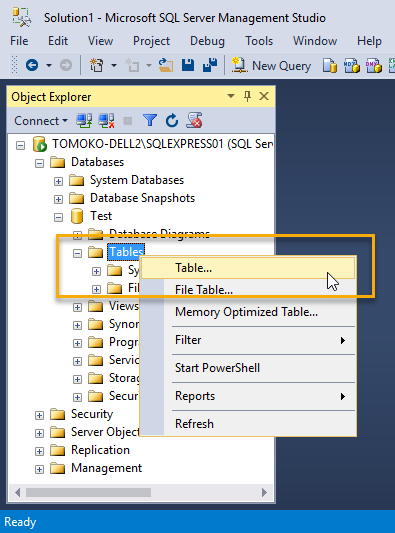Select the Tables tree node
Viewport: 395px width, 533px height.
point(126,252)
